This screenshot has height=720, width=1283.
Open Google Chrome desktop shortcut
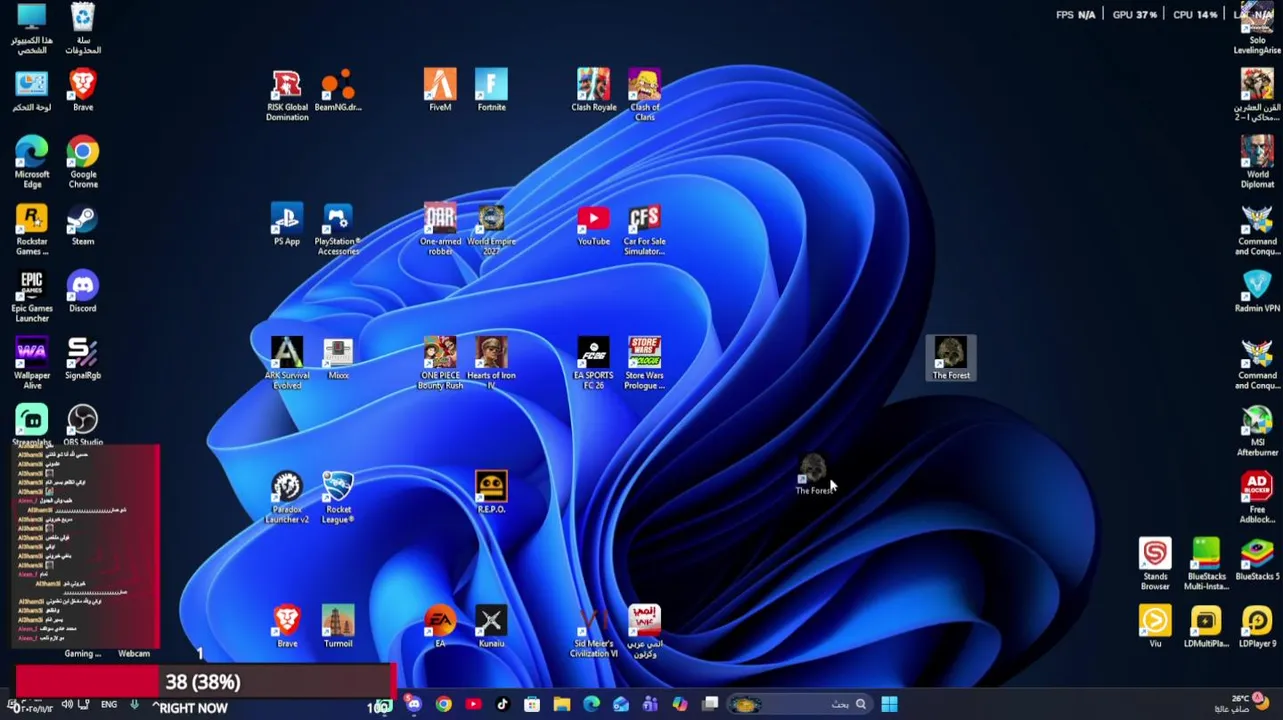pos(83,163)
